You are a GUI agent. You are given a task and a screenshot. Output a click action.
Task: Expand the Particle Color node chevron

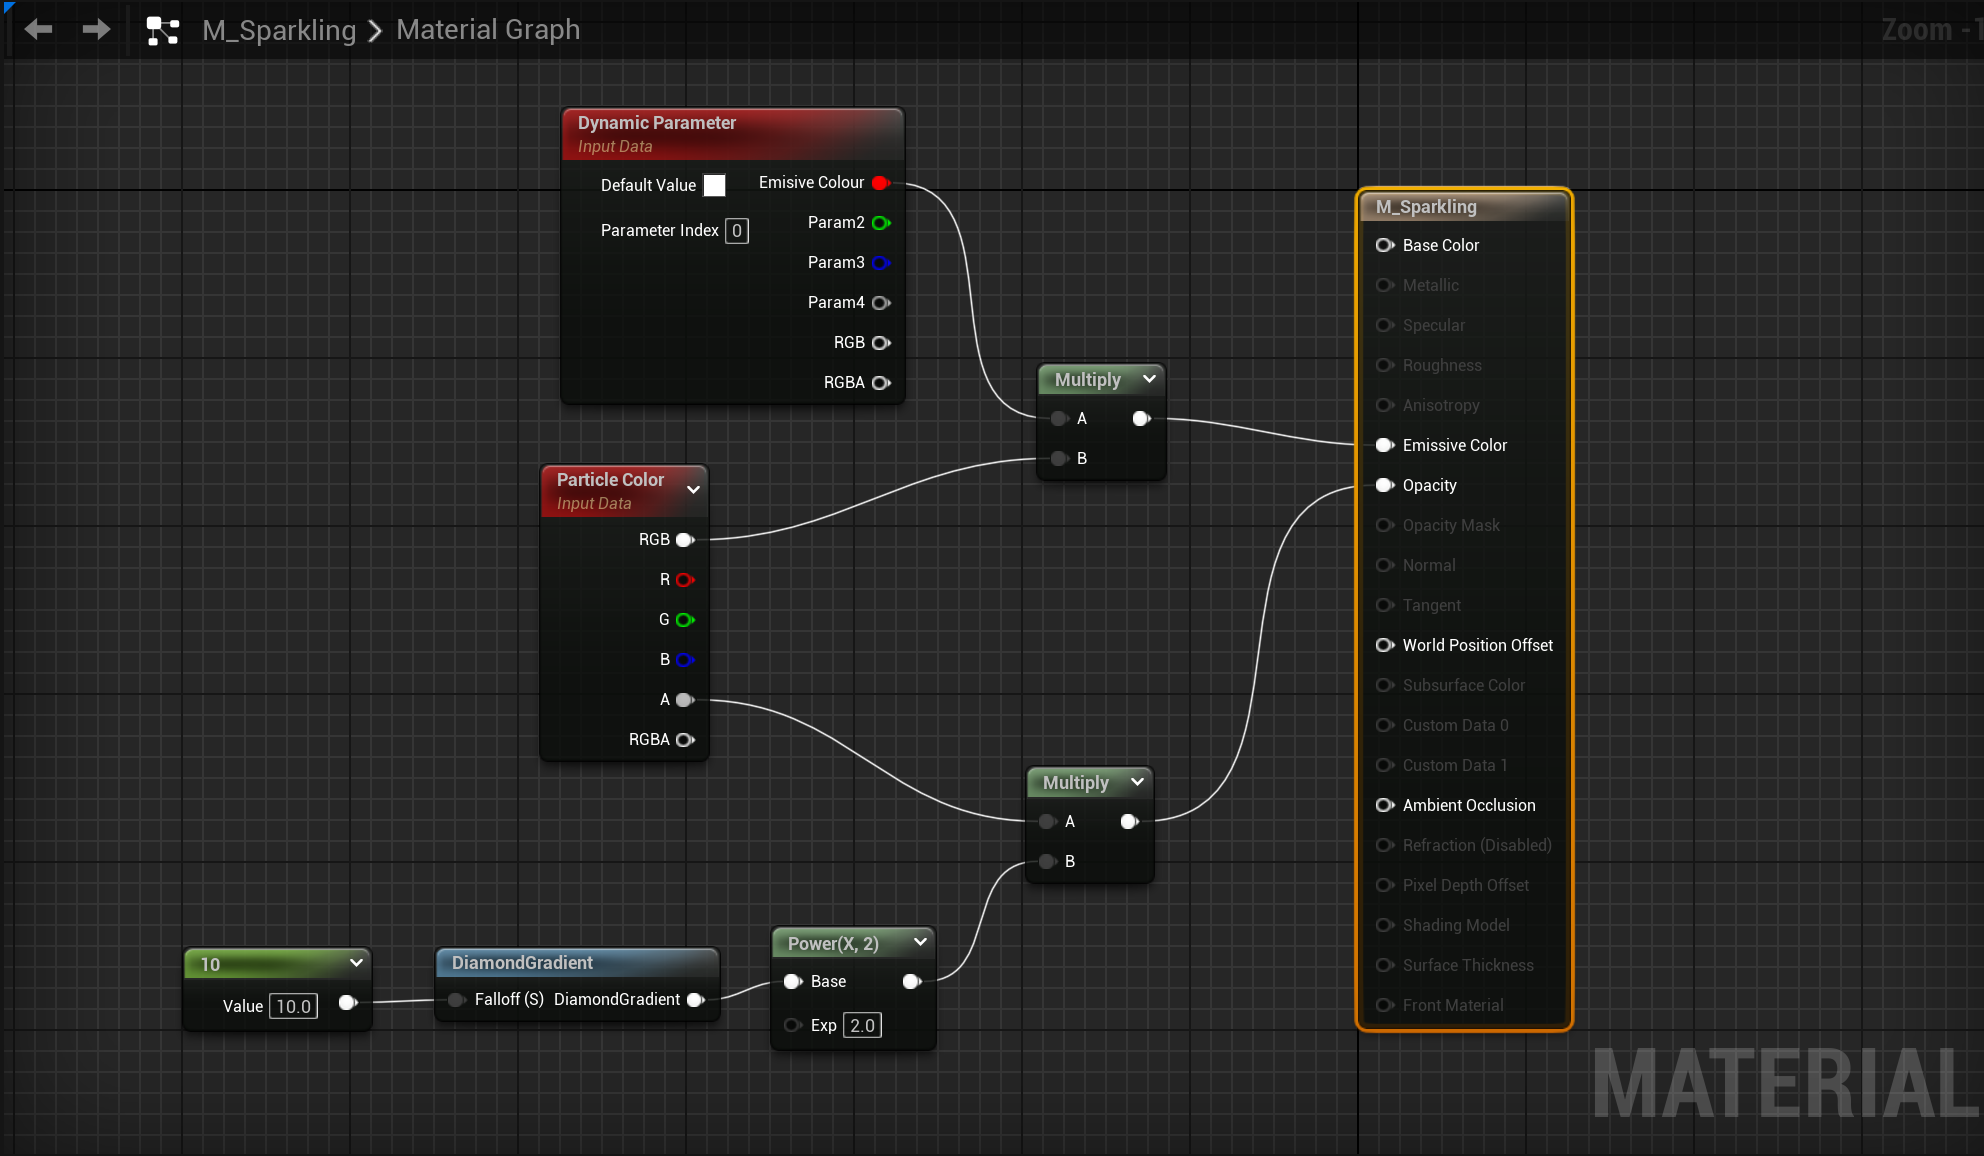pyautogui.click(x=693, y=489)
